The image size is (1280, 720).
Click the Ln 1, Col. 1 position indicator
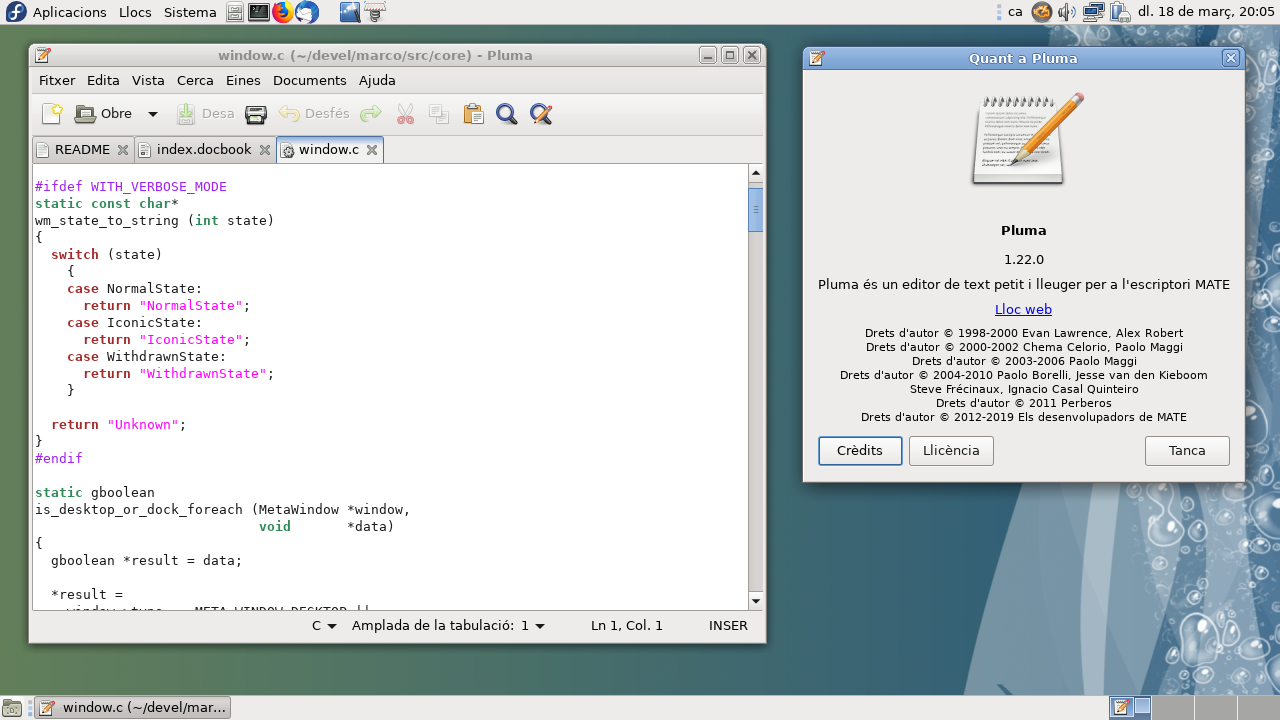(x=627, y=626)
